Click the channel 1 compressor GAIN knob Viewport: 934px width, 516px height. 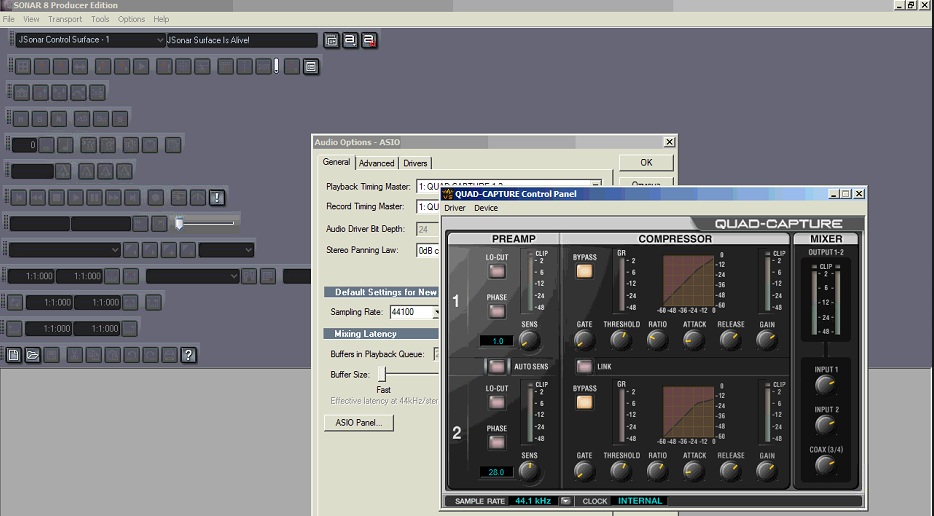point(767,341)
